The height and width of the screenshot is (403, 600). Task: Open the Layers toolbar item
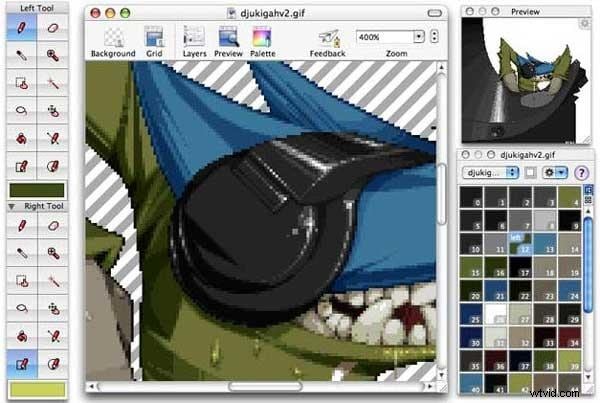tap(194, 42)
